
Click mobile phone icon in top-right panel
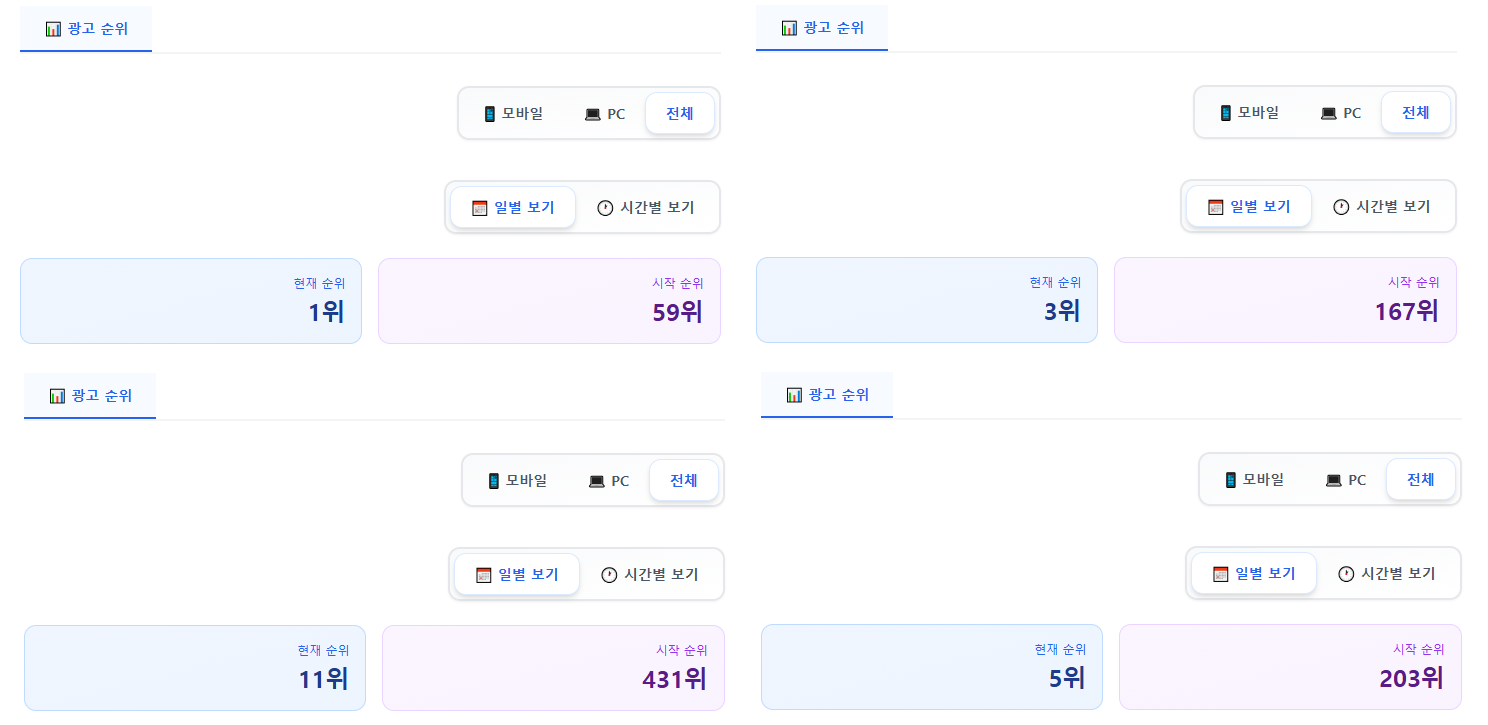pyautogui.click(x=1226, y=113)
